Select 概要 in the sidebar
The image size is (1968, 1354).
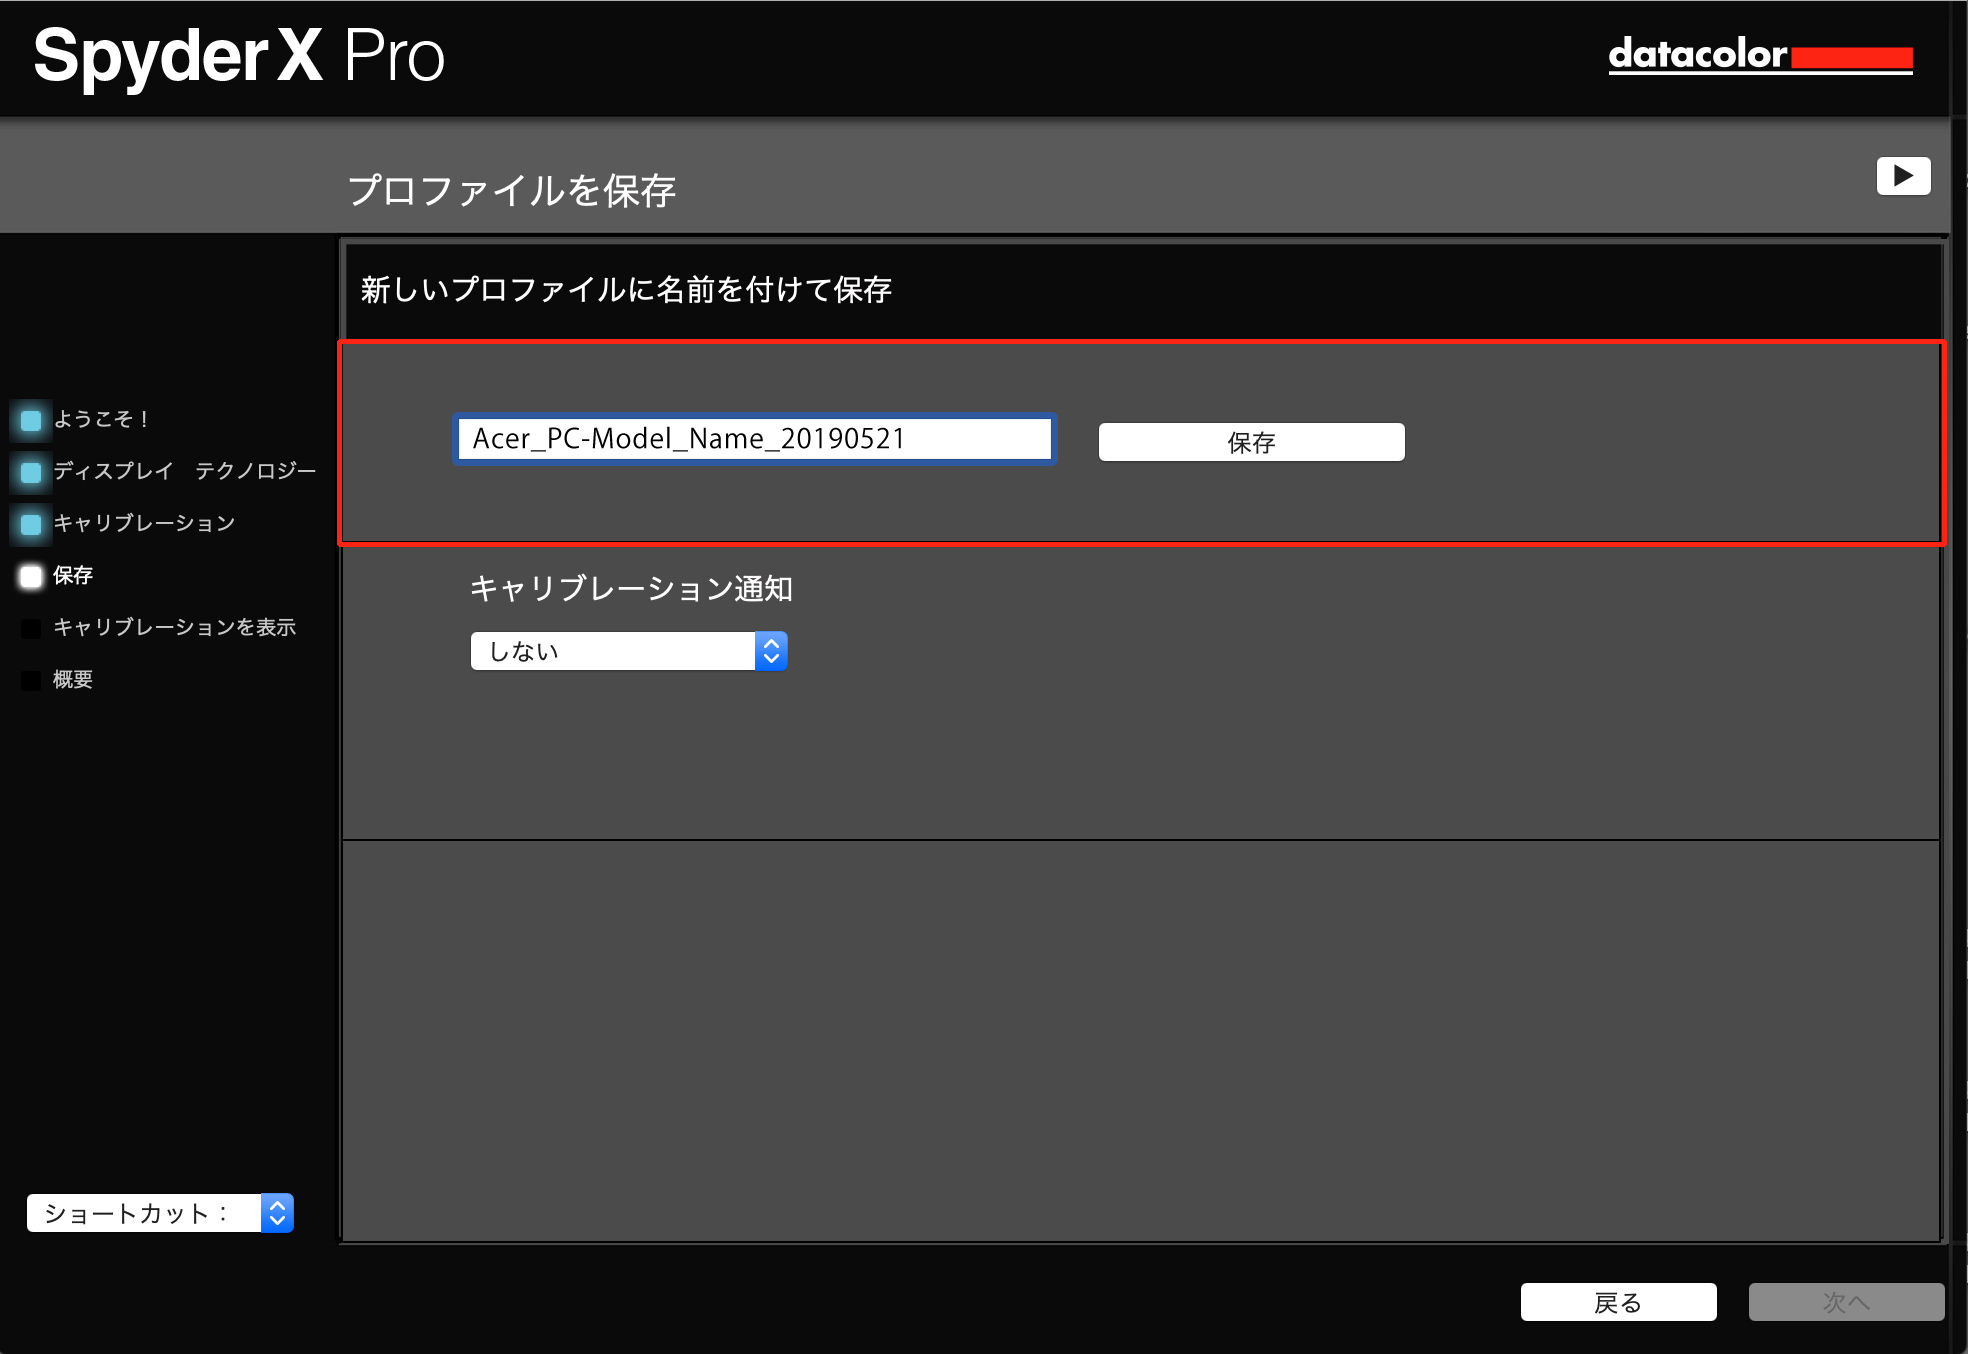(x=73, y=679)
